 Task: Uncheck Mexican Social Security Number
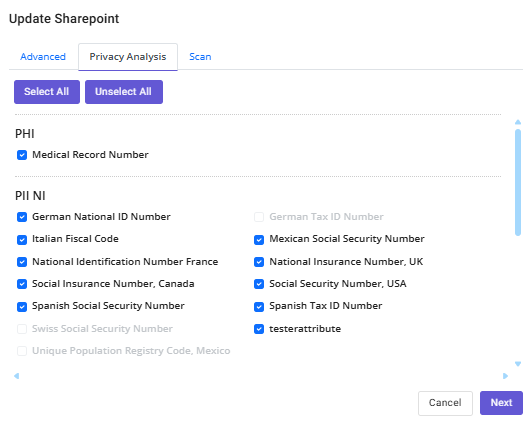click(259, 240)
